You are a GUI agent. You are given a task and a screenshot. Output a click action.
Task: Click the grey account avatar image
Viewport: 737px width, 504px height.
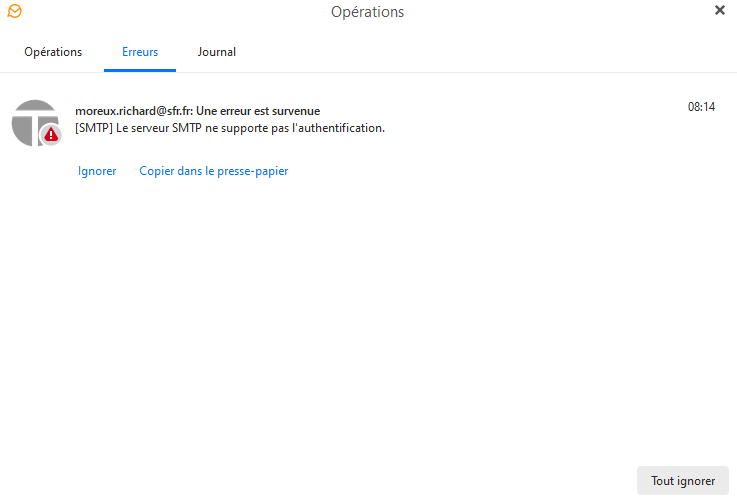[x=31, y=119]
